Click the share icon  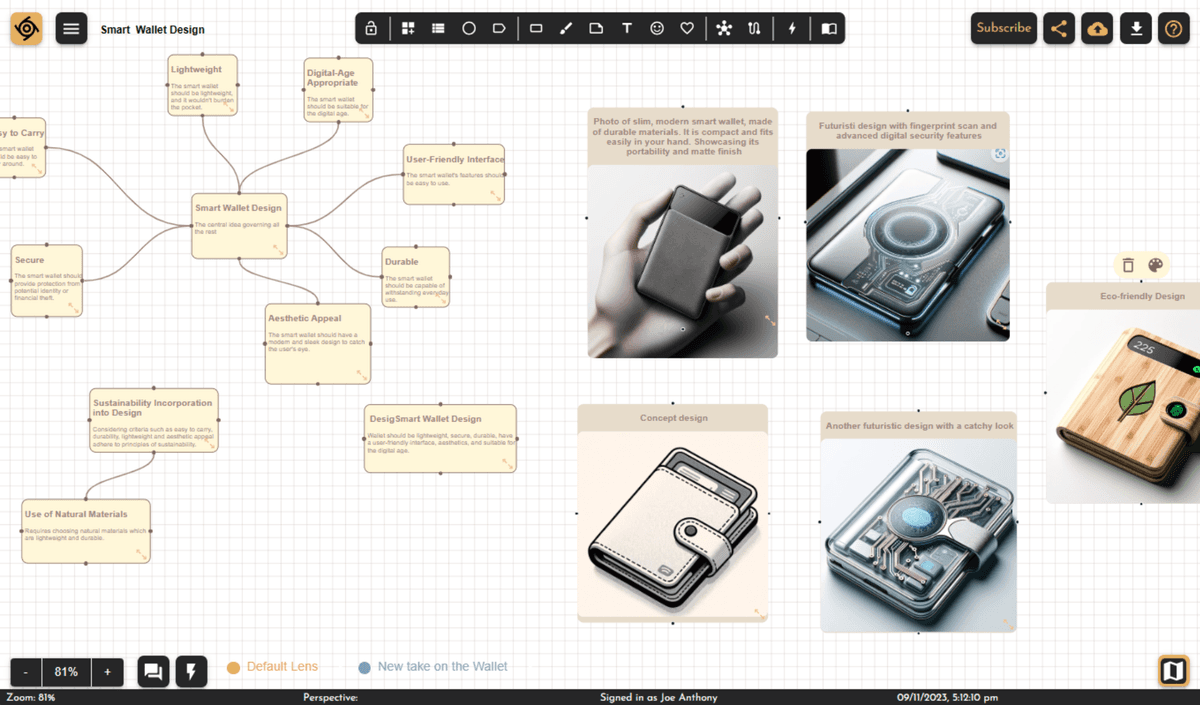[1059, 29]
